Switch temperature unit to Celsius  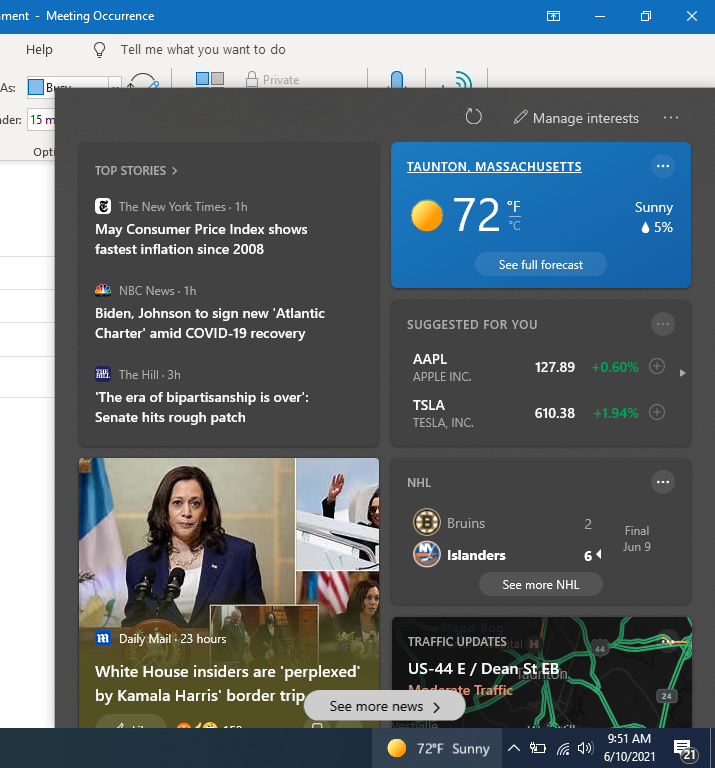[514, 225]
